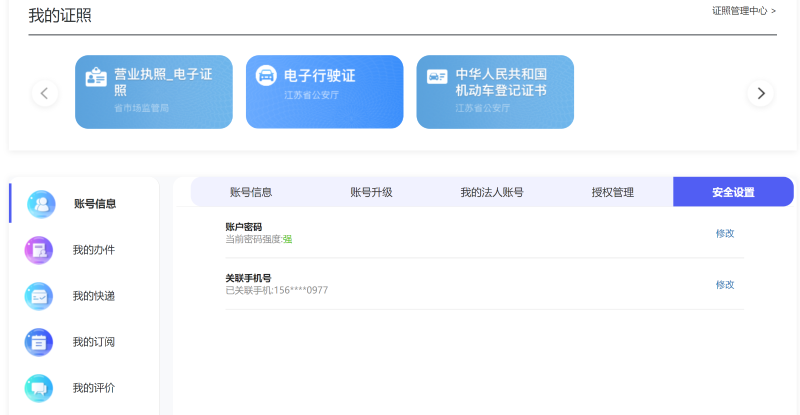Click 修改 for 账户密码
800x415 pixels.
(725, 233)
